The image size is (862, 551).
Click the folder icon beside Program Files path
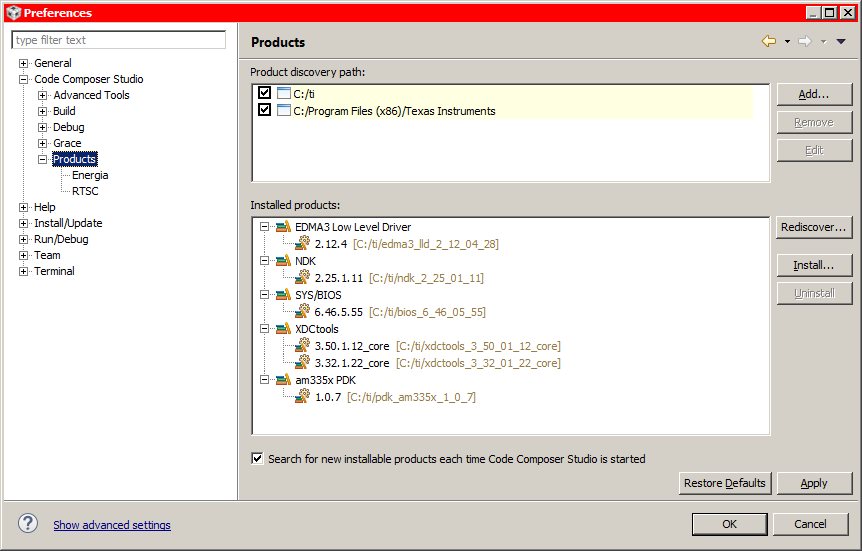(x=284, y=110)
